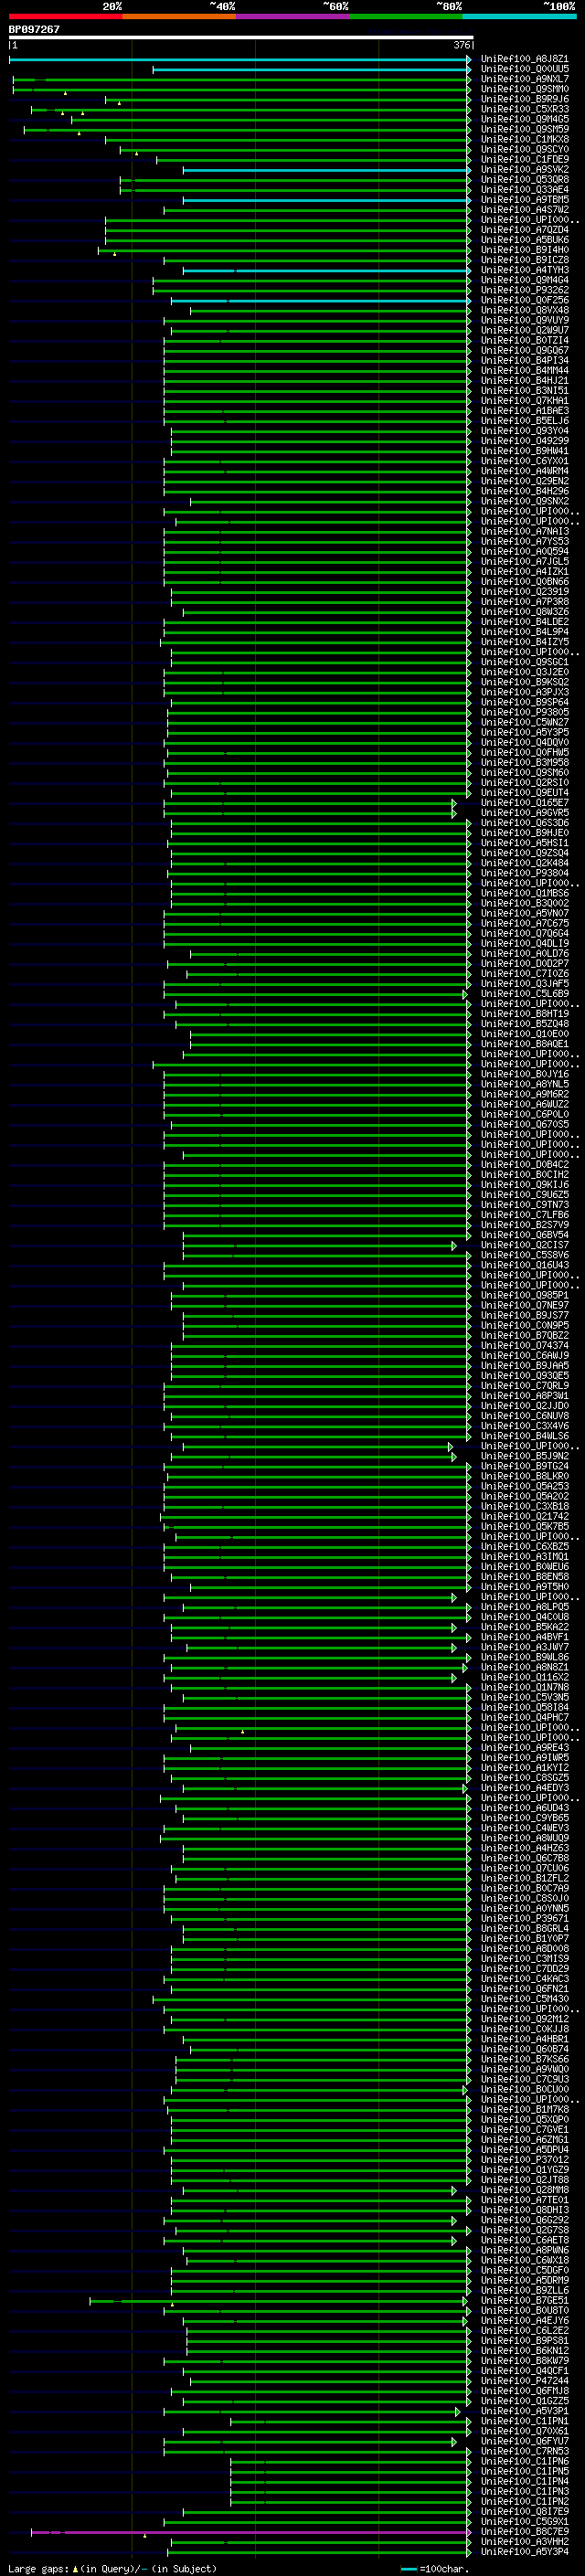The height and width of the screenshot is (2576, 585).
Task: Select hit label UniRef100_A3VHH2
Action: point(525,2542)
